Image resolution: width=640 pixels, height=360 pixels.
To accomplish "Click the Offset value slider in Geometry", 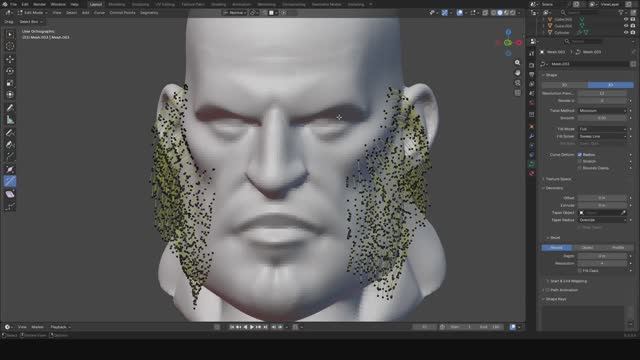I will pyautogui.click(x=602, y=198).
